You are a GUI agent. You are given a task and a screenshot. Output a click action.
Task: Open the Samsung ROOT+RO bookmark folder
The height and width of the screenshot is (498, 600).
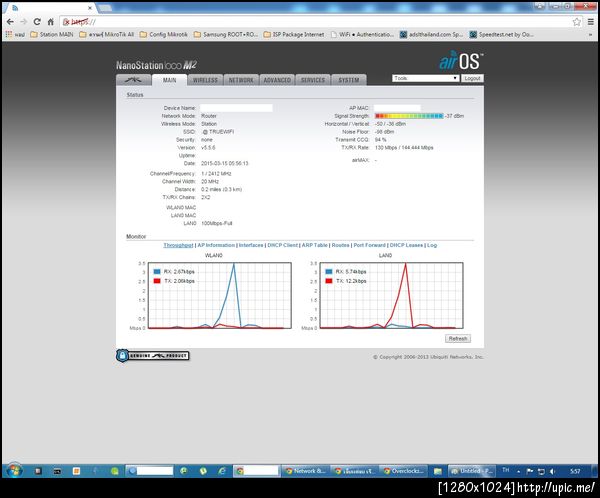coord(226,34)
